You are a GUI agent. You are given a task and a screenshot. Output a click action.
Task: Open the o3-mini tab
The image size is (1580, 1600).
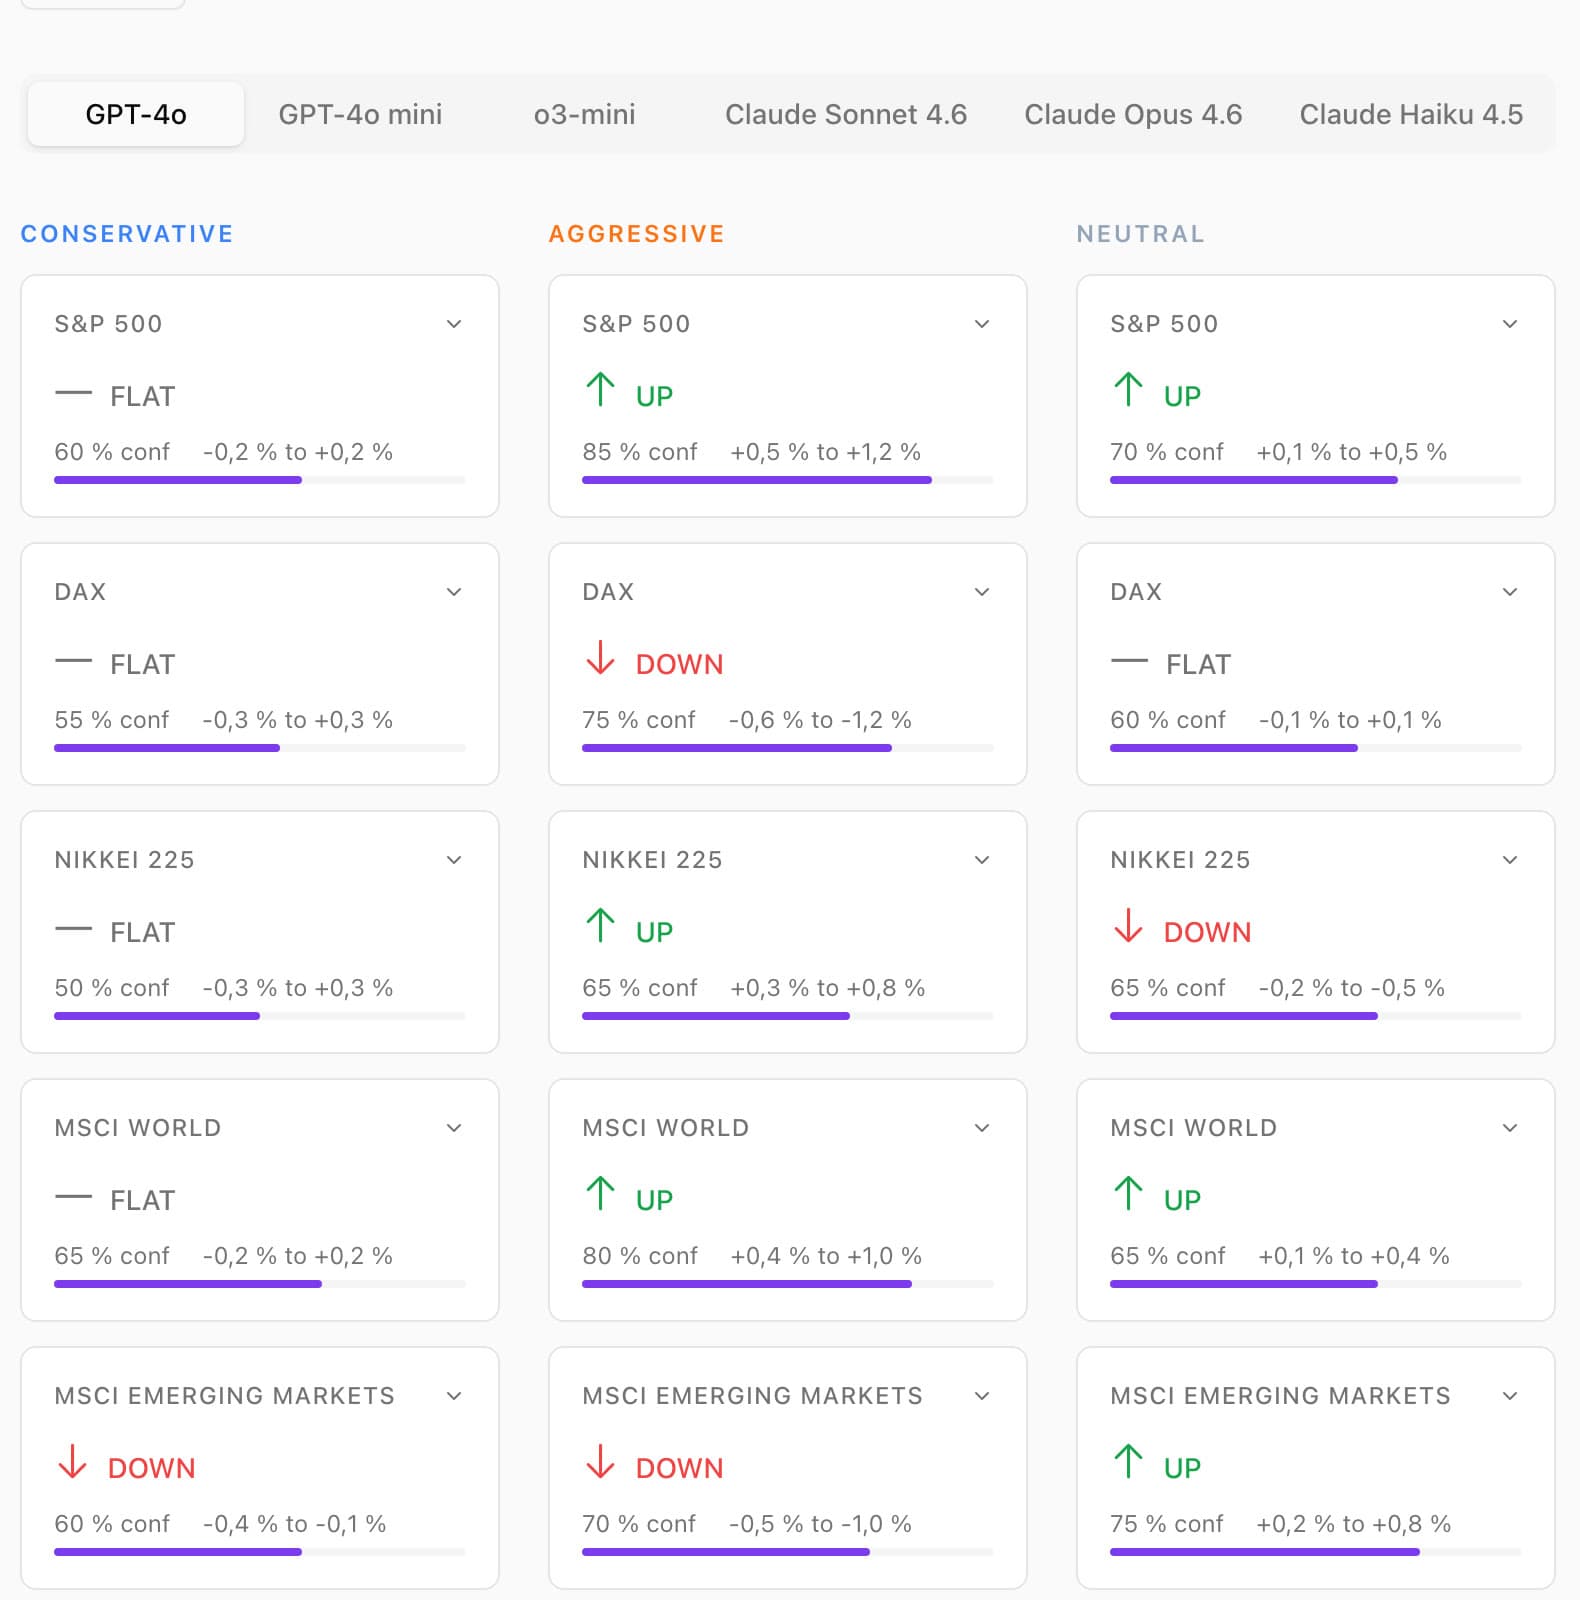point(584,114)
